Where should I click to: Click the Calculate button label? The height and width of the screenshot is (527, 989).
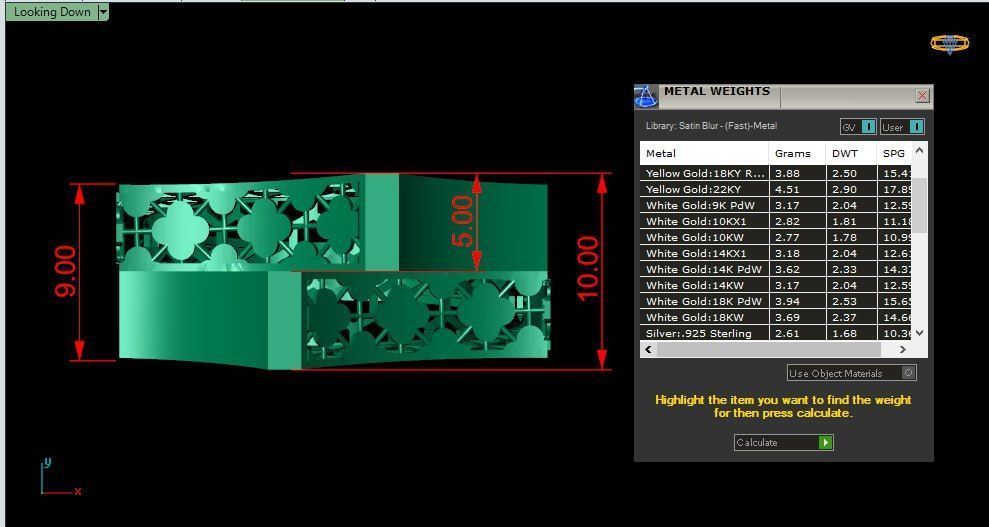(x=756, y=443)
